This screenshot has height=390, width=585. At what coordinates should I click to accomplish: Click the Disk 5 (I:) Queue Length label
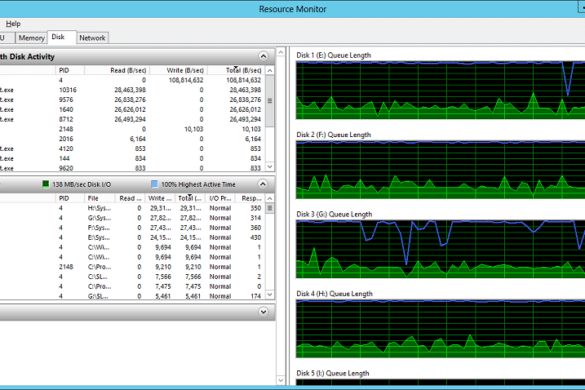333,373
